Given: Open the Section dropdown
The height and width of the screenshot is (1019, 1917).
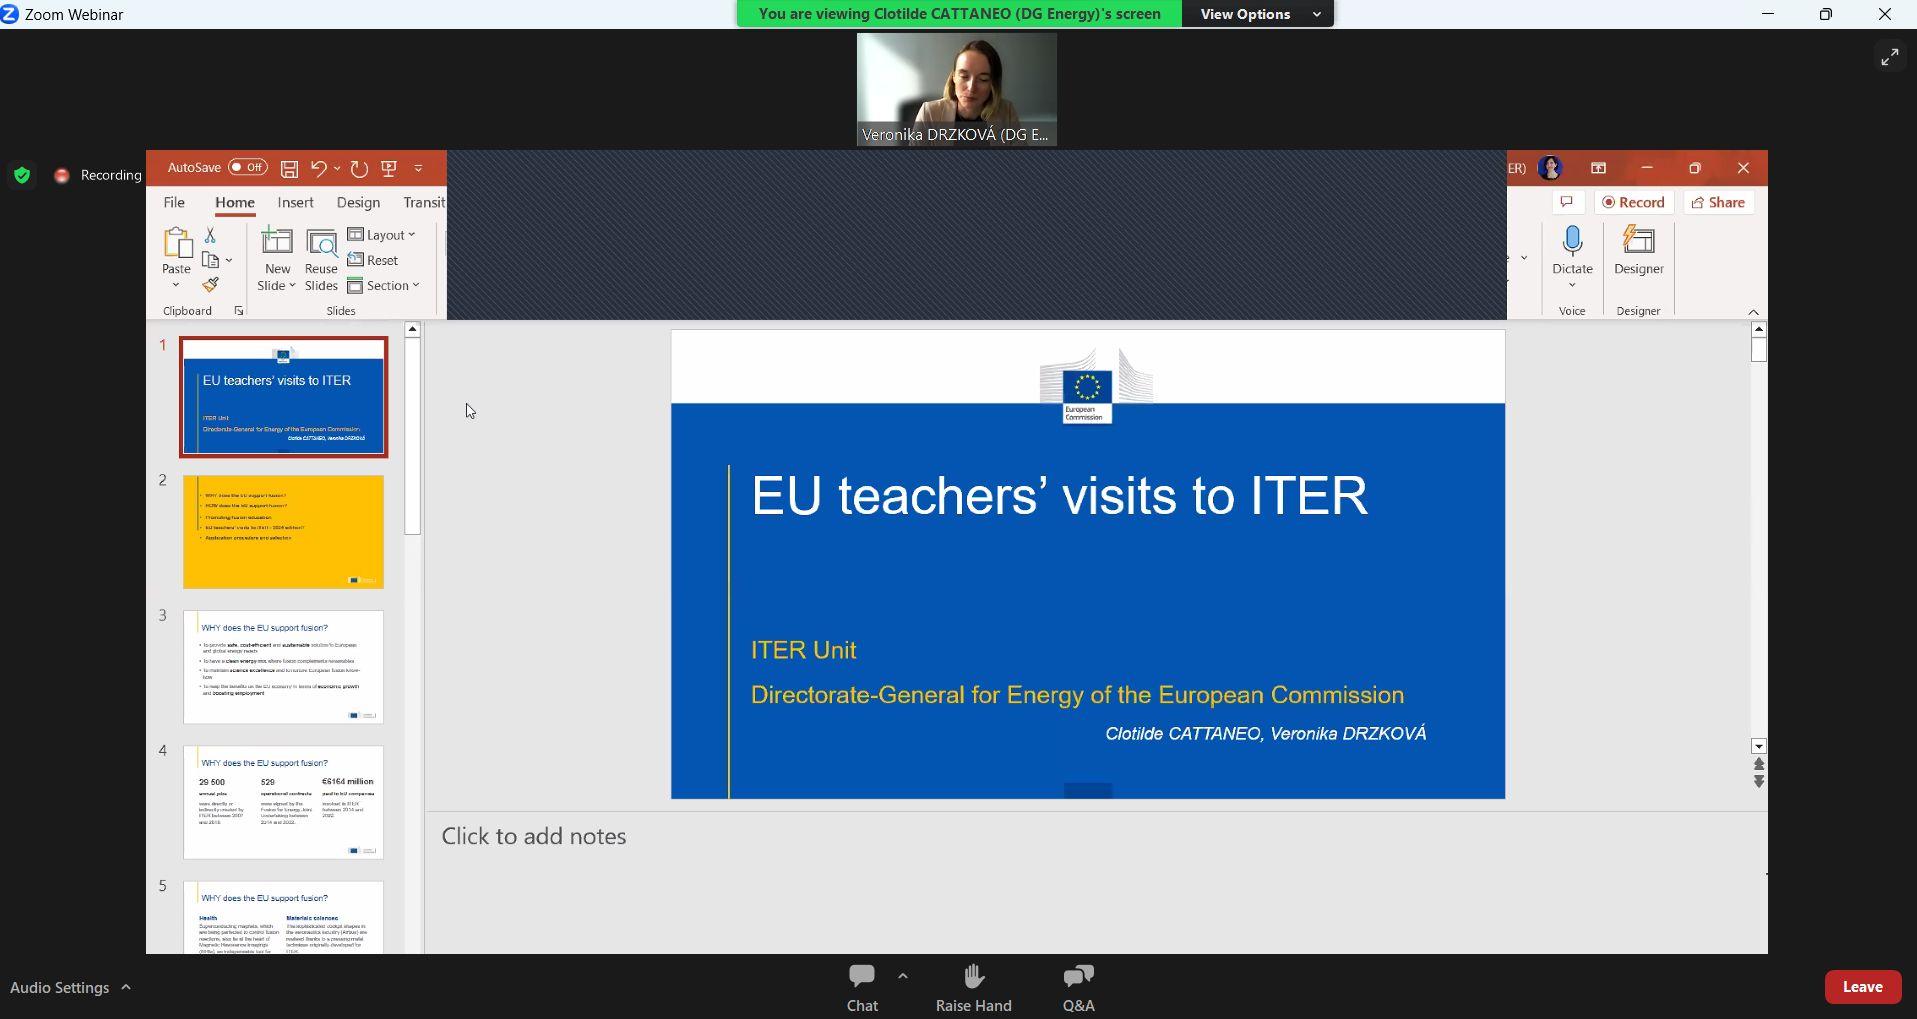Looking at the screenshot, I should click(384, 286).
